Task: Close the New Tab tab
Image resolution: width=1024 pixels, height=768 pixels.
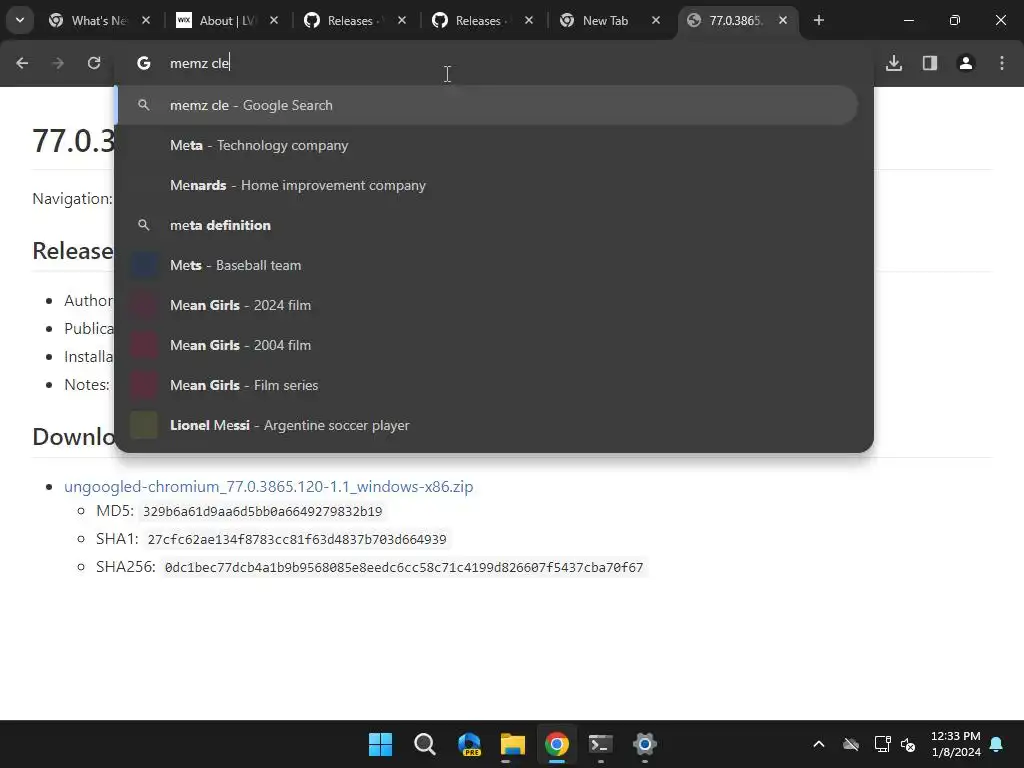Action: 656,20
